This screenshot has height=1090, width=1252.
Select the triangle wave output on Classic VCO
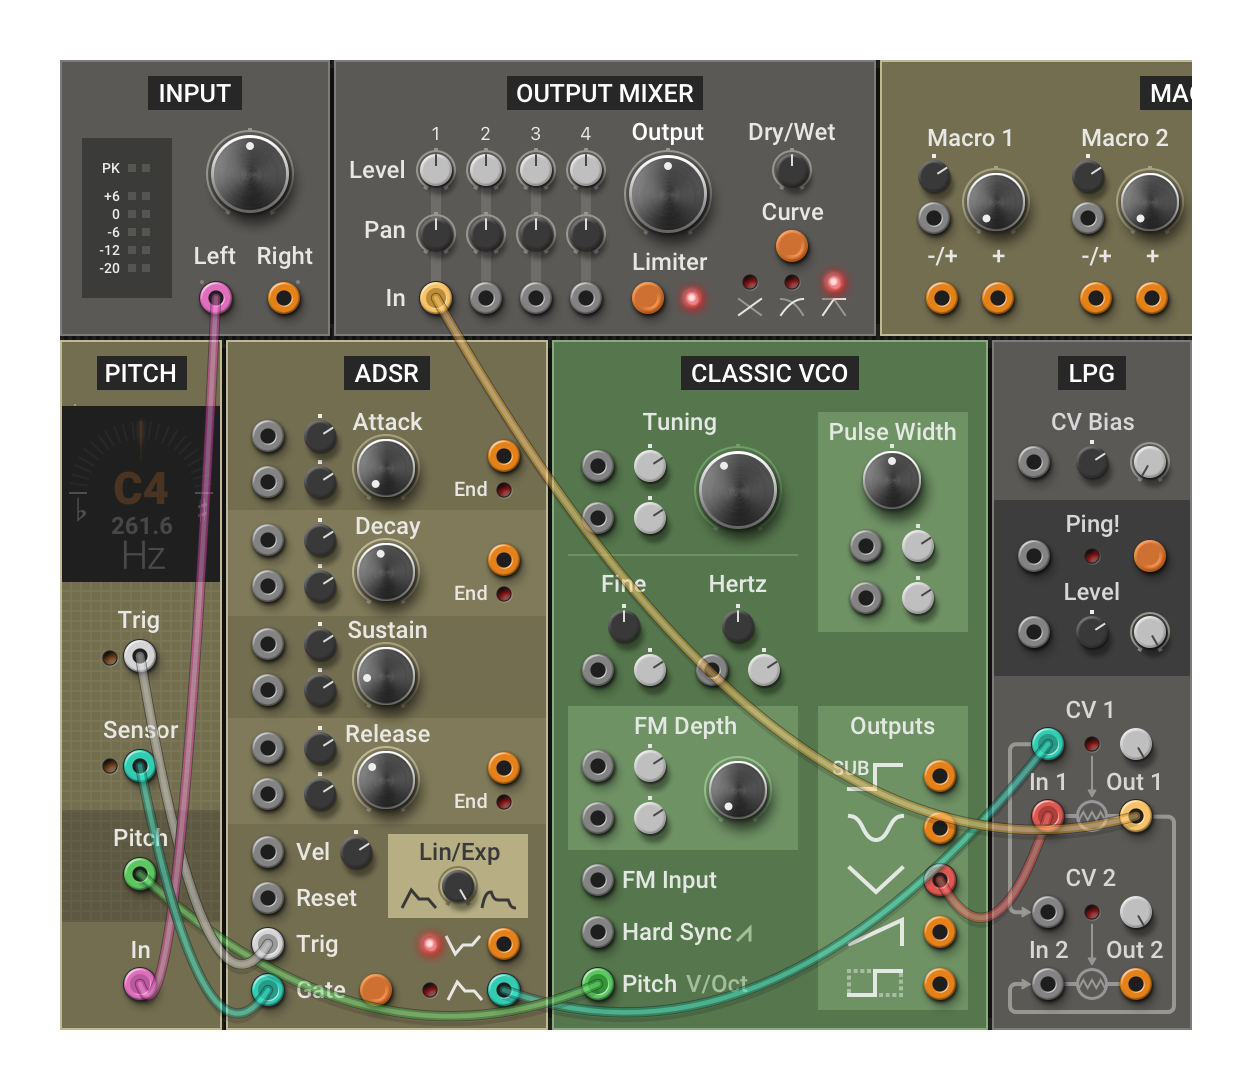940,881
